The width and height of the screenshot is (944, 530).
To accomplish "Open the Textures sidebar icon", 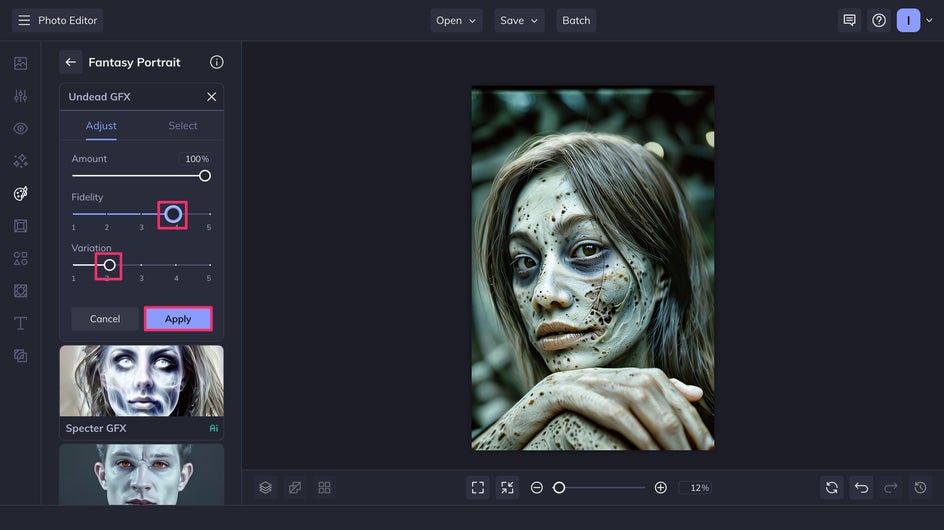I will pos(20,291).
